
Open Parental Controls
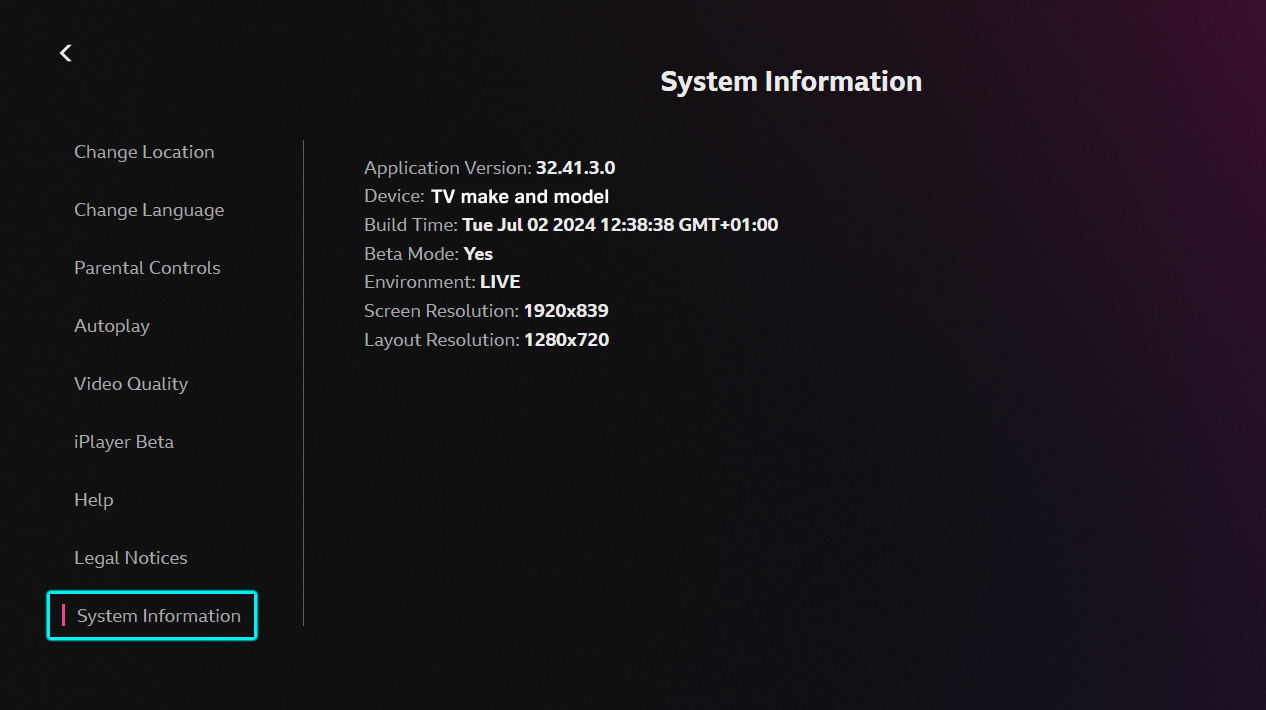[x=147, y=267]
